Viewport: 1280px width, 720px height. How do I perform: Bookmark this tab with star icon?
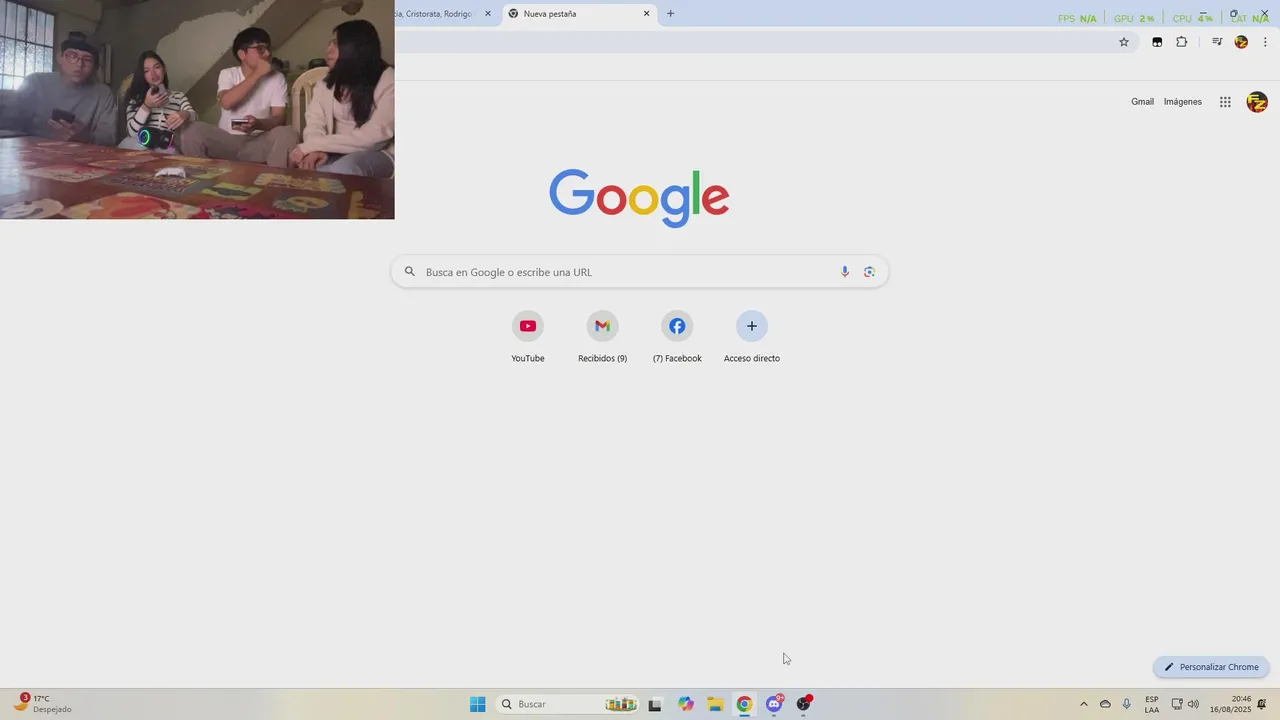point(1124,42)
